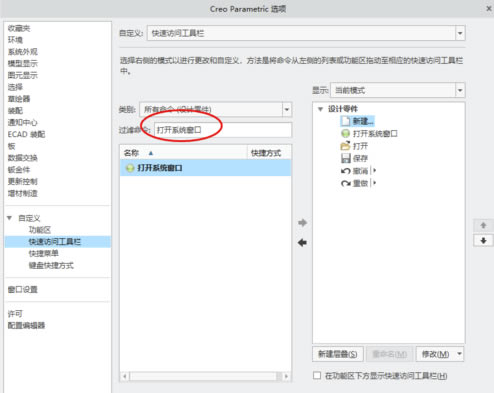Viewport: 494px width, 393px height.
Task: Click the greyed 重命名 button
Action: point(389,354)
